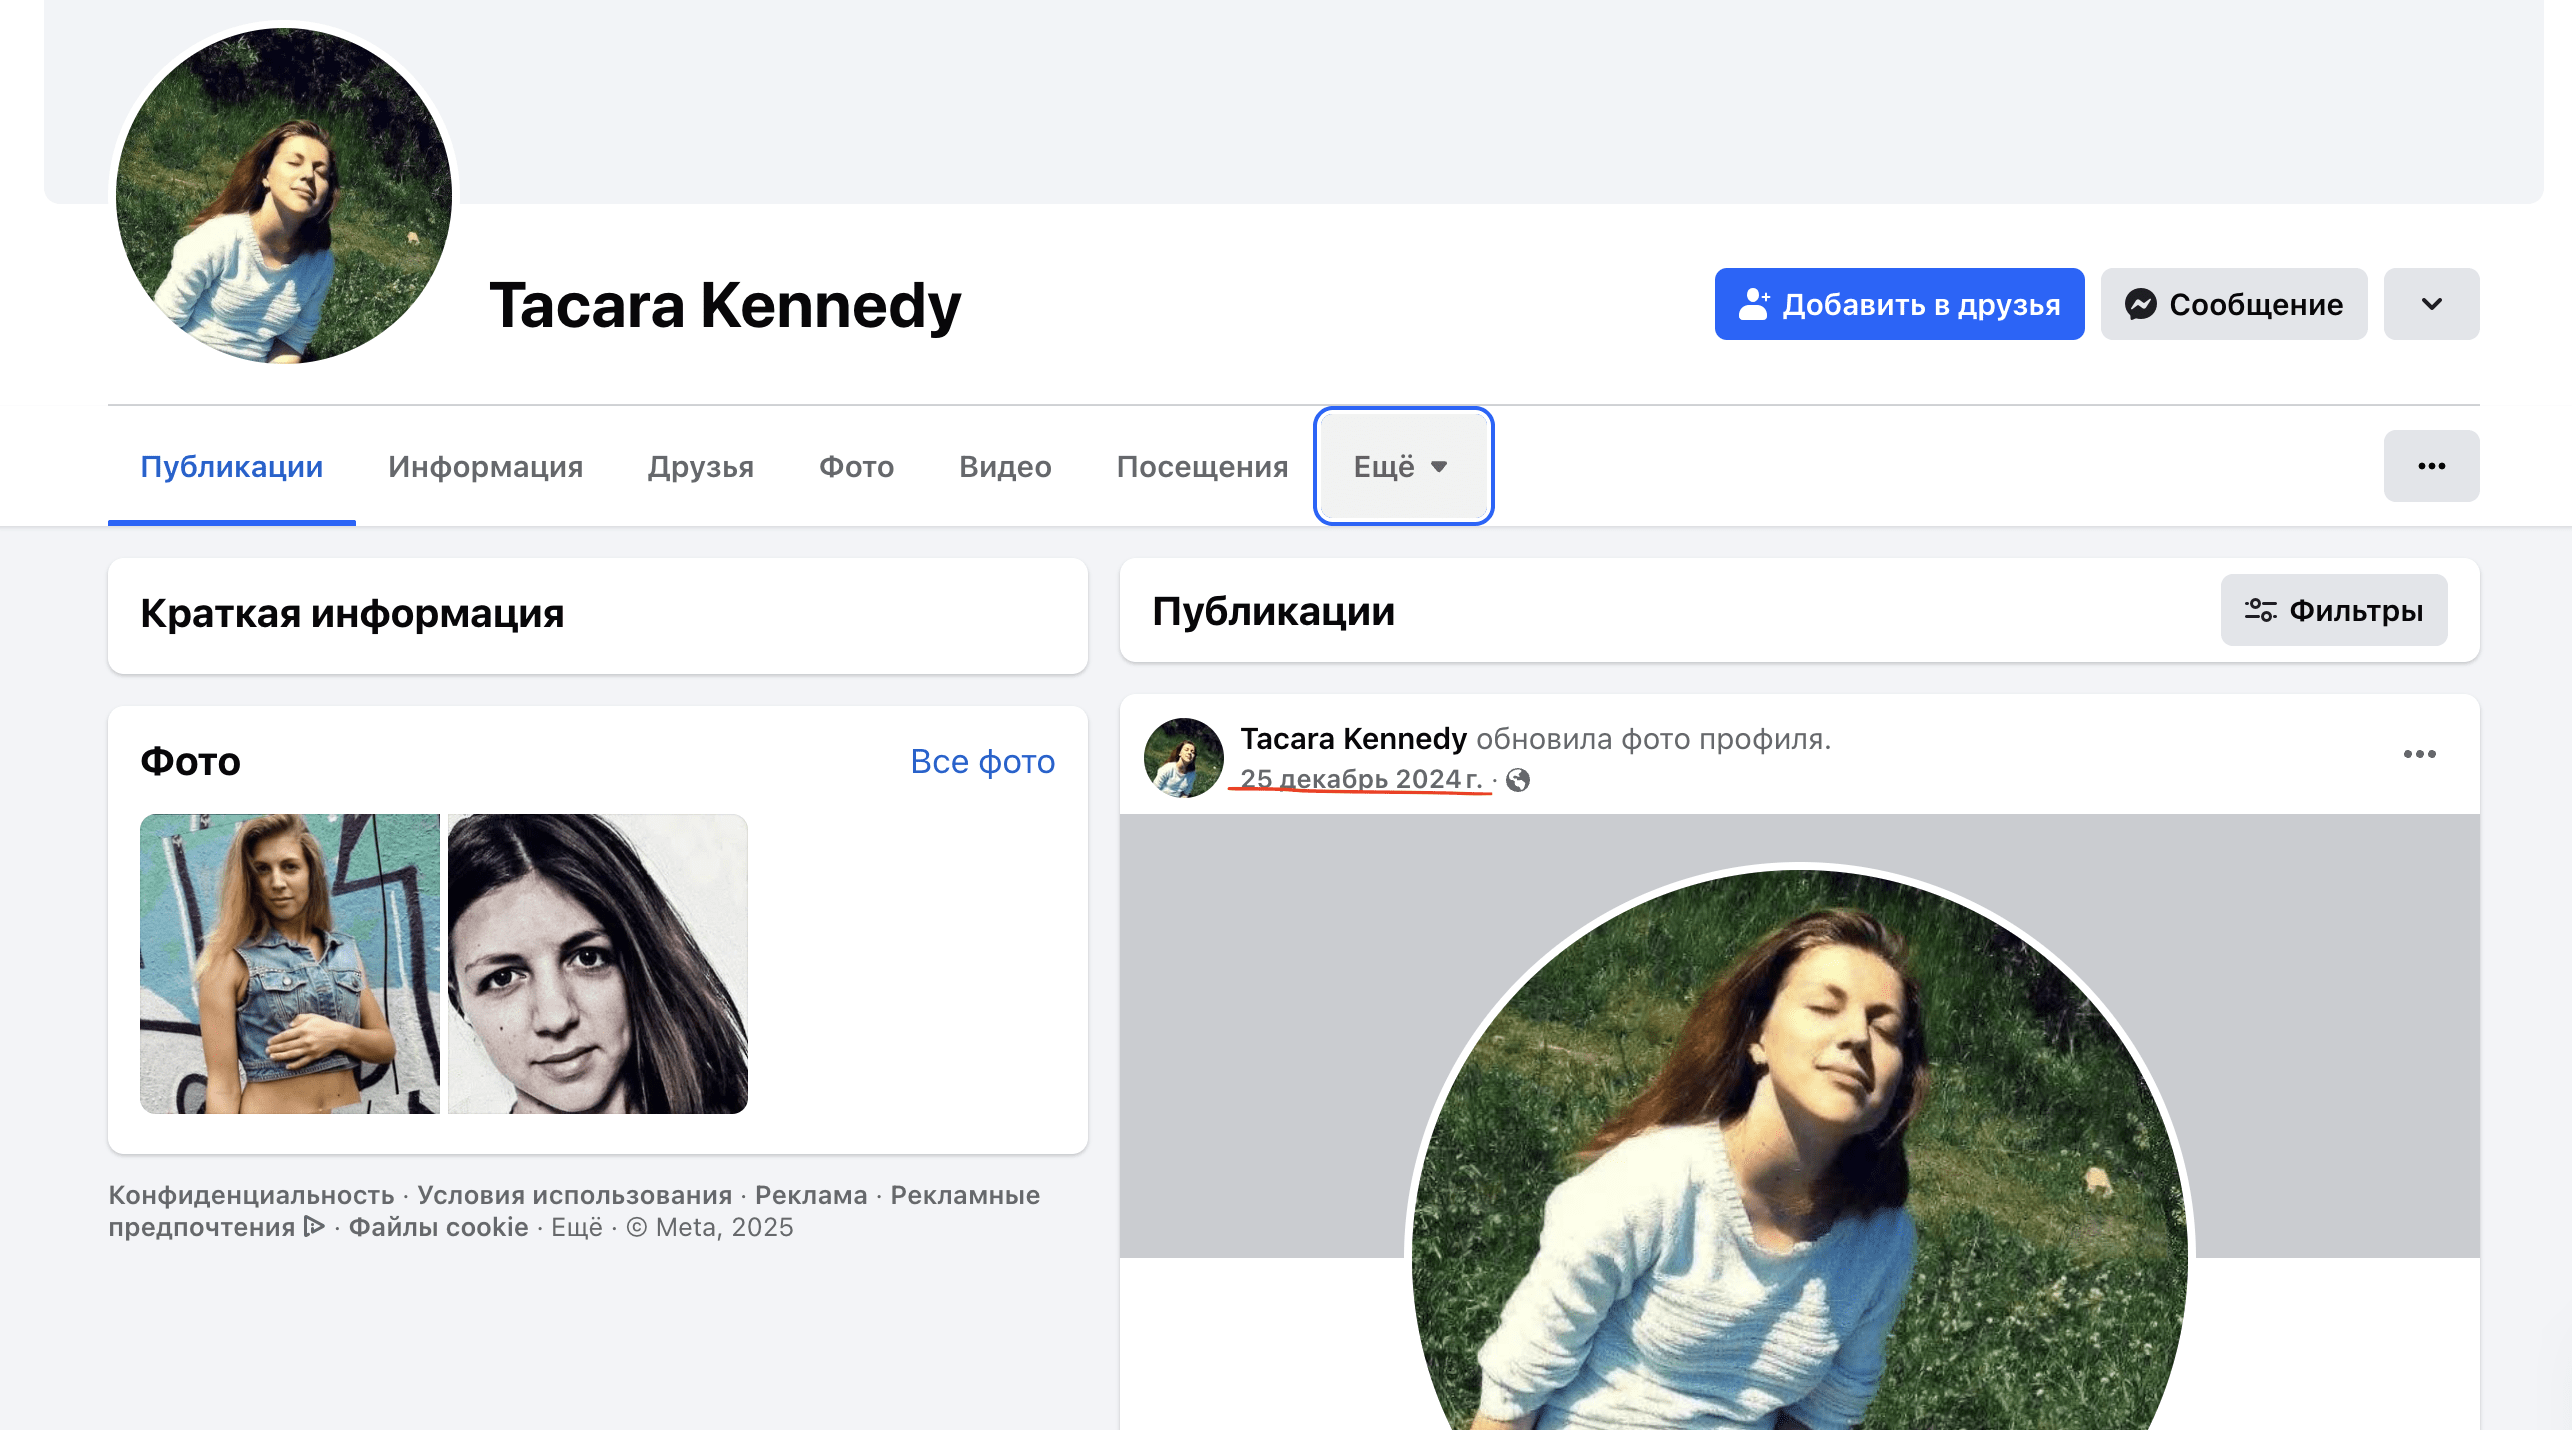Click the Публикации section heading
Image resolution: width=2572 pixels, height=1430 pixels.
point(1273,611)
